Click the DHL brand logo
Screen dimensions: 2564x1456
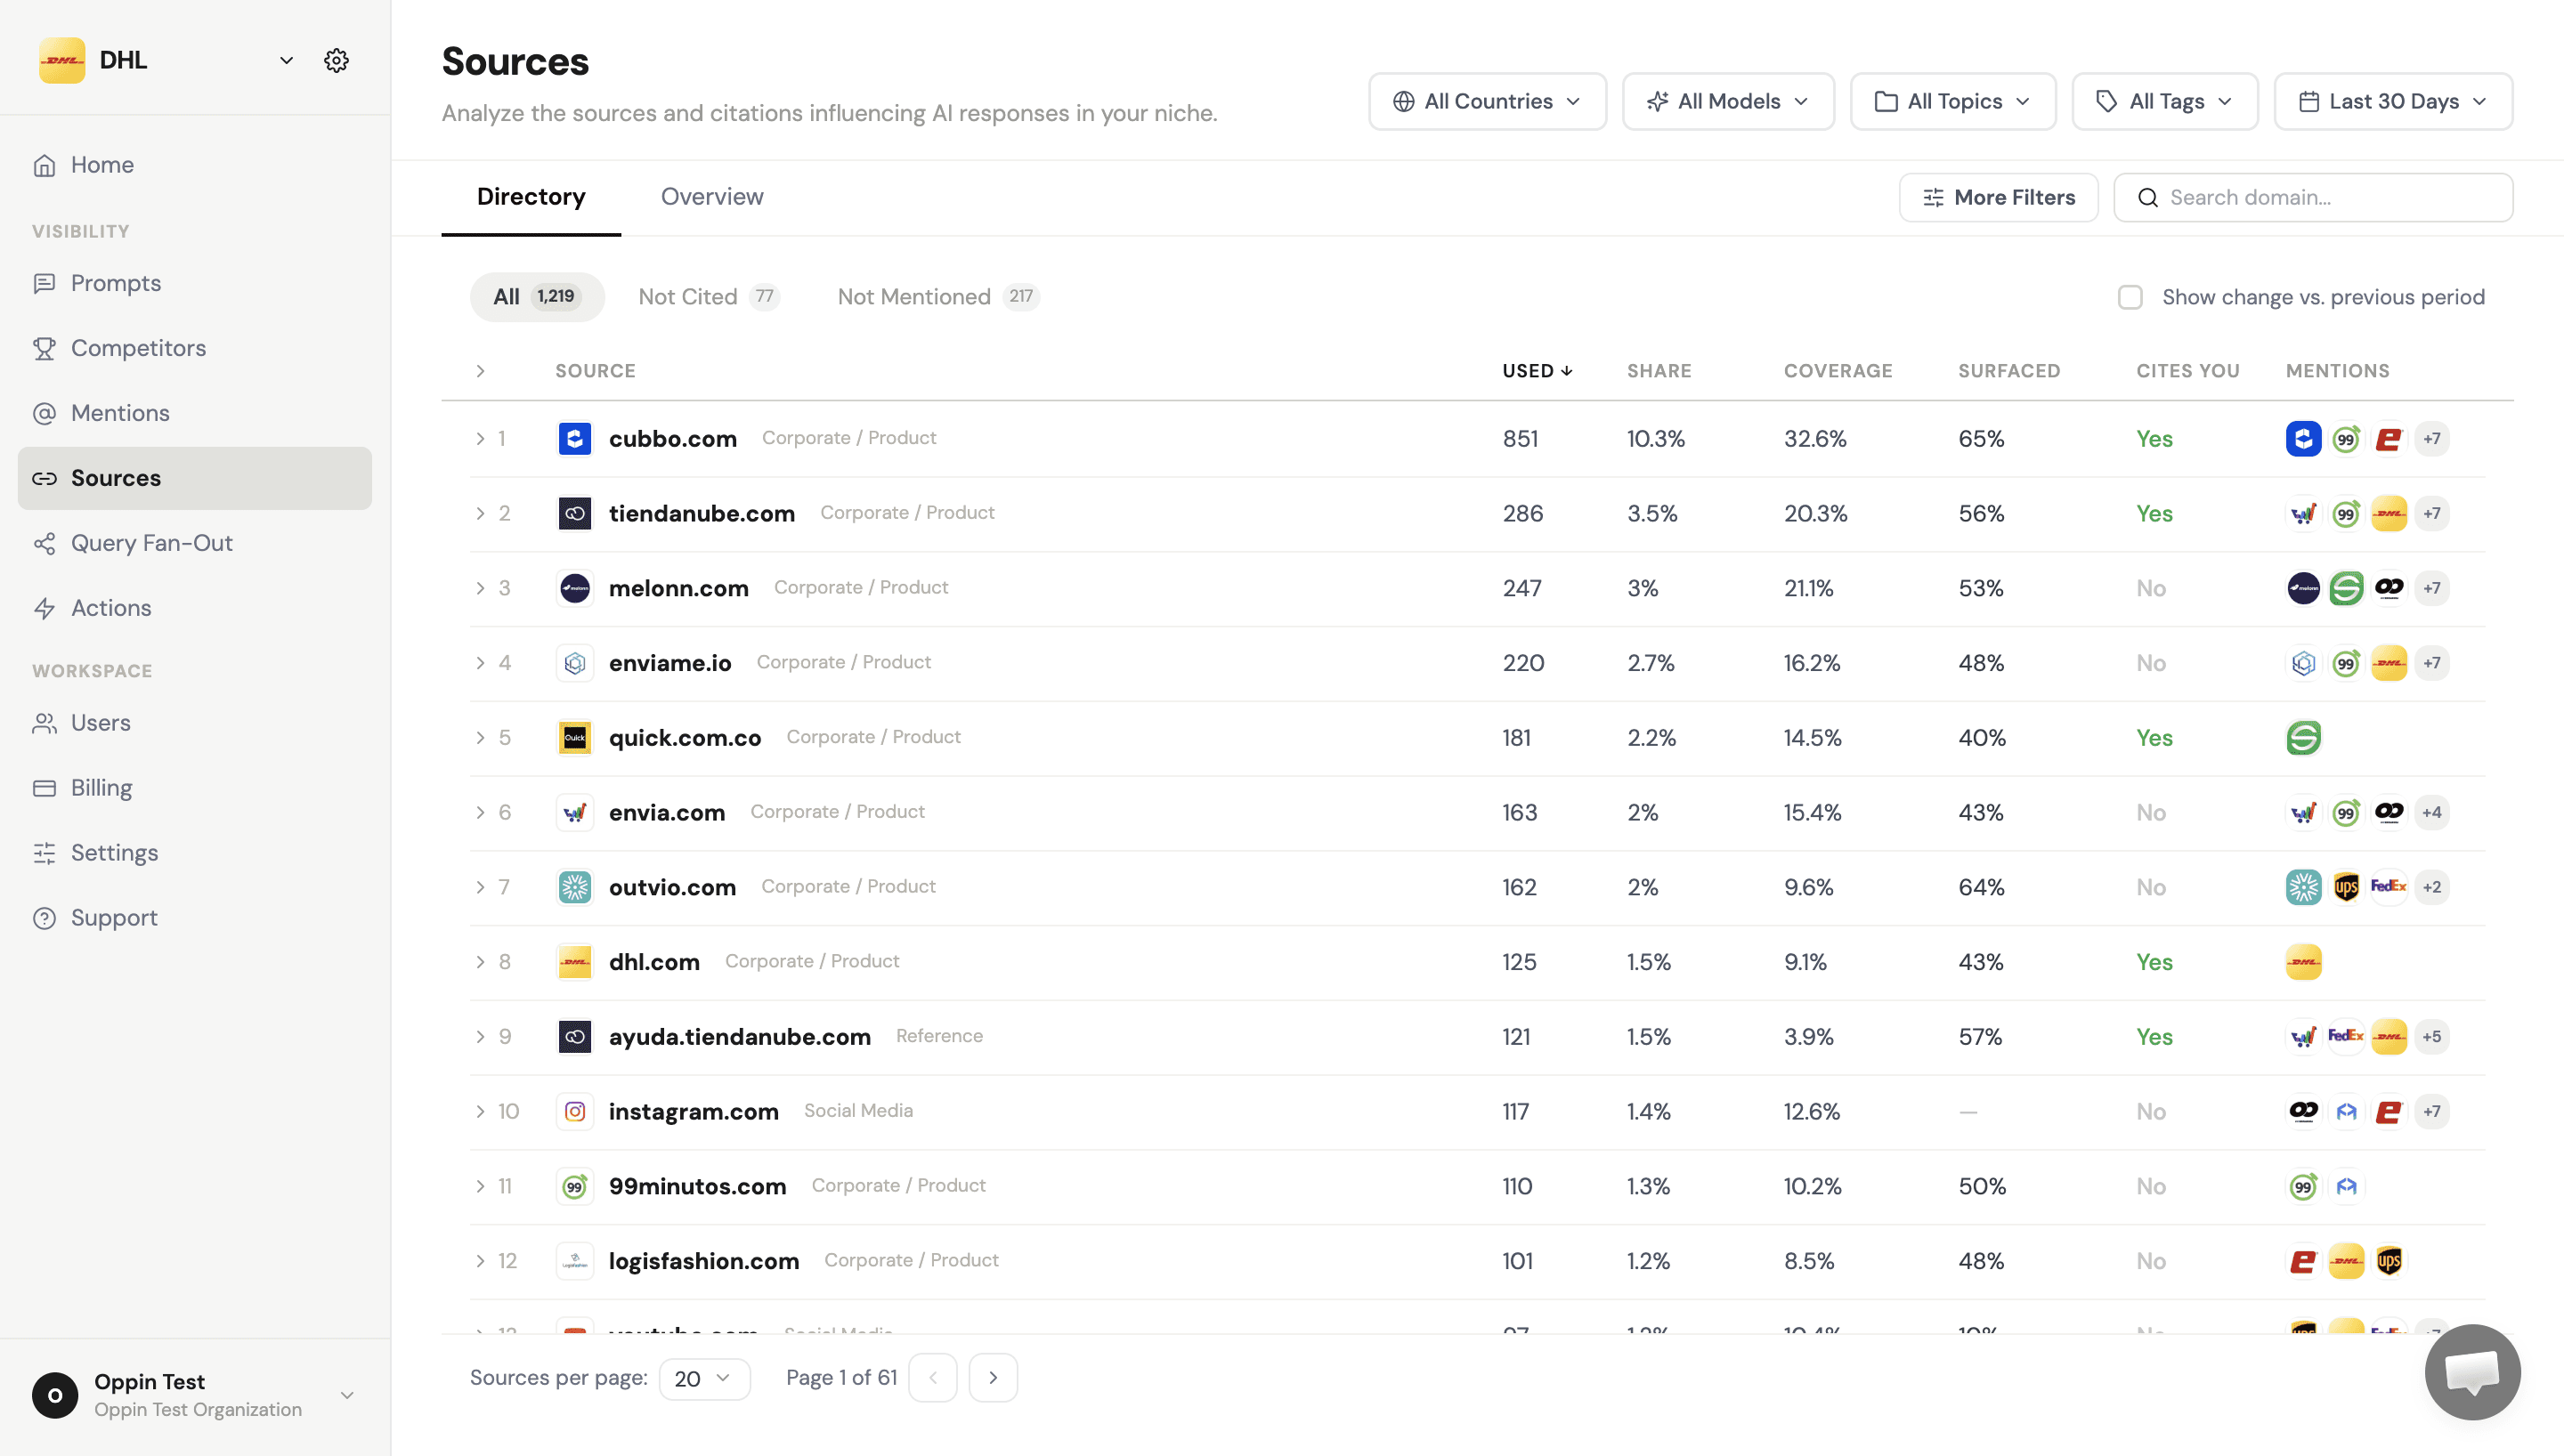62,60
